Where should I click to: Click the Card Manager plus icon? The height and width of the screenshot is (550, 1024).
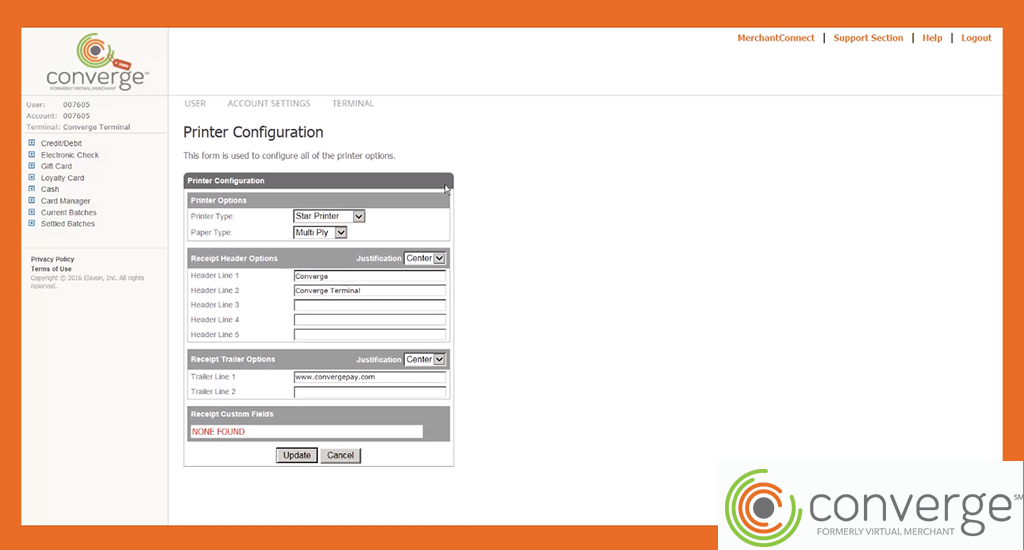pos(32,201)
